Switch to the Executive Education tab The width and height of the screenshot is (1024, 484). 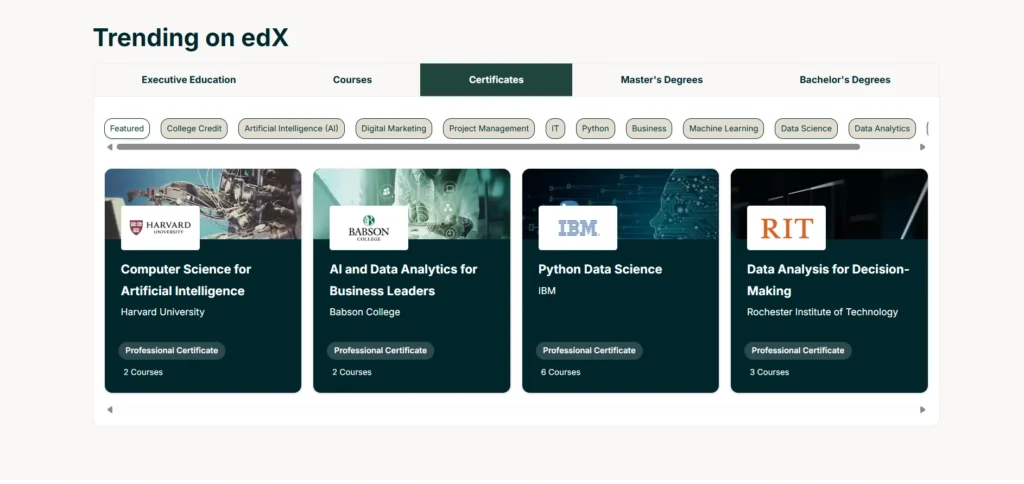pyautogui.click(x=188, y=80)
